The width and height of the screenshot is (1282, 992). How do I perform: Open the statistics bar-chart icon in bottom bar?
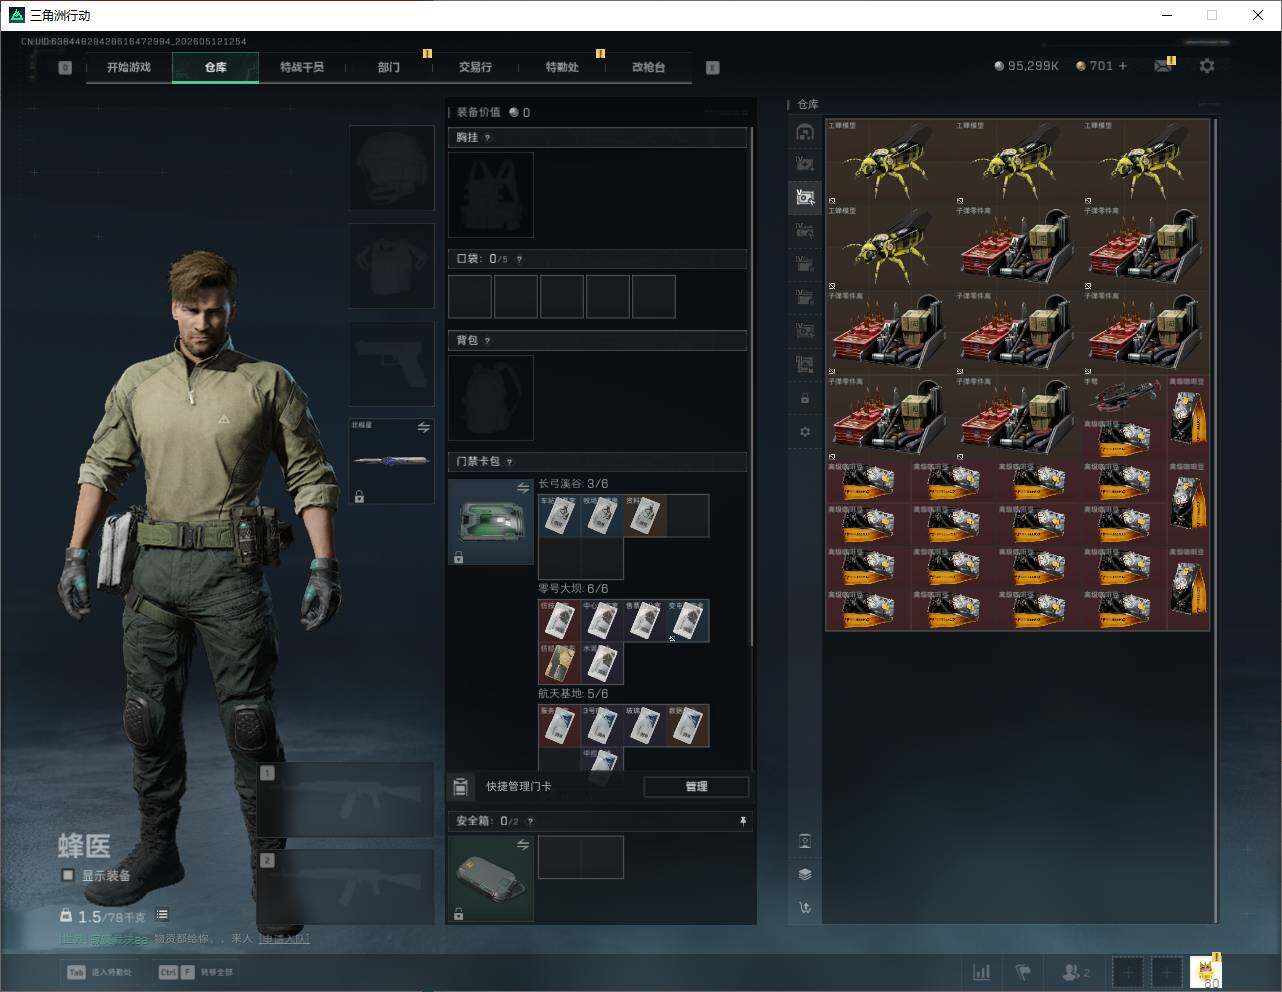click(x=982, y=972)
